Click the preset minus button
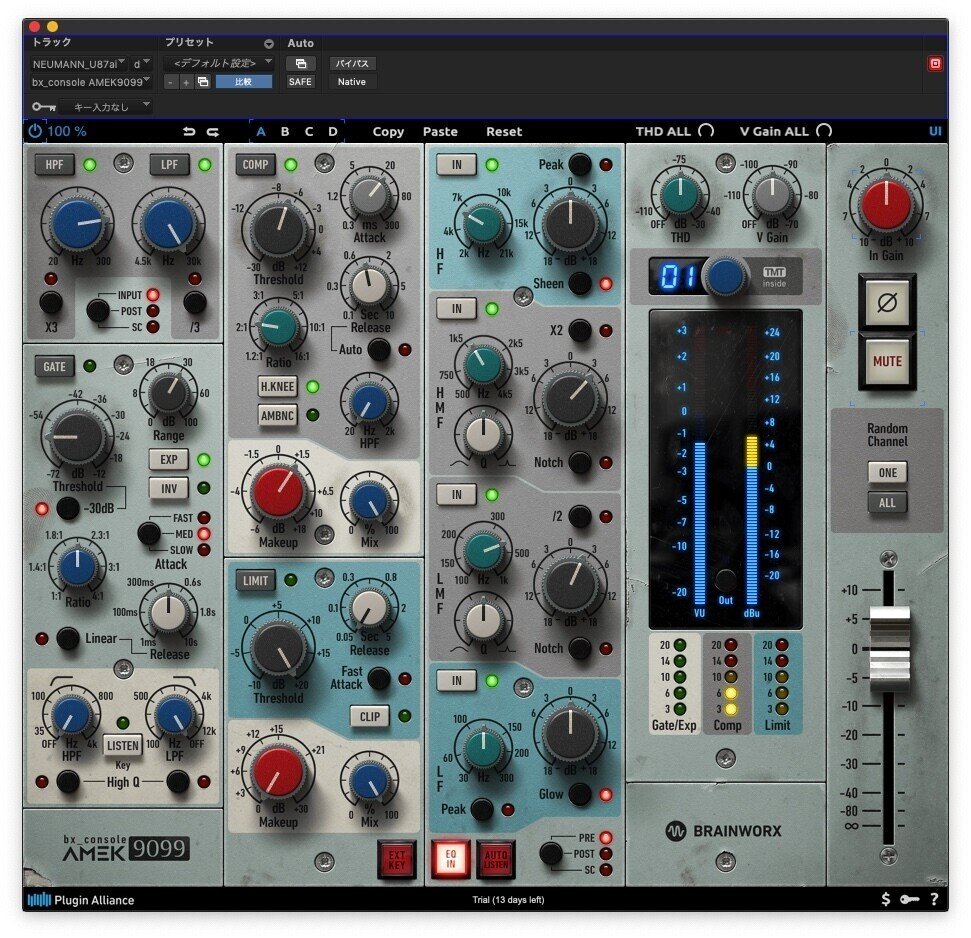 171,82
